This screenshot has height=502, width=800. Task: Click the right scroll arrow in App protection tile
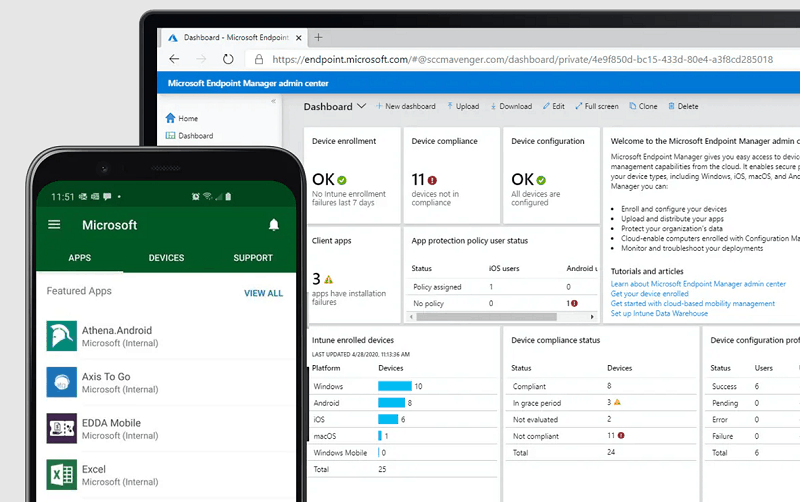[x=592, y=317]
